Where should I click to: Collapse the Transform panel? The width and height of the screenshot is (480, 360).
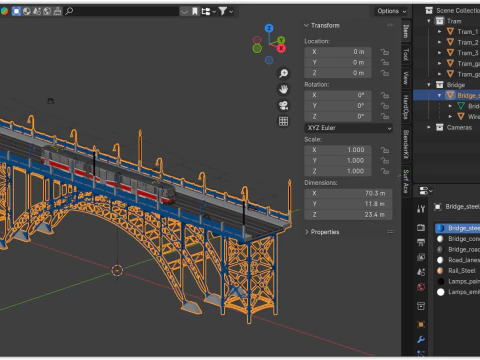322,25
